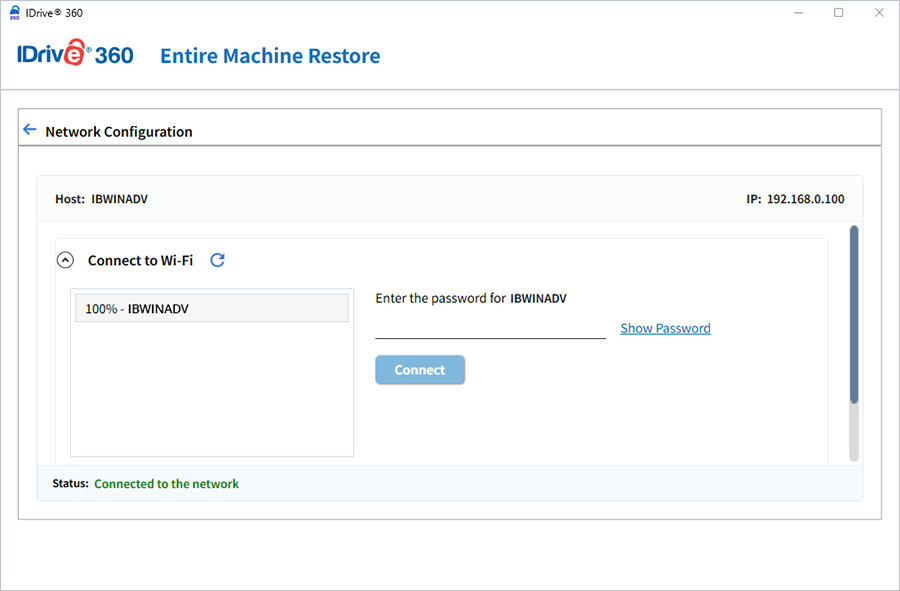Click the IDrive 360 logo
900x591 pixels.
pos(75,53)
